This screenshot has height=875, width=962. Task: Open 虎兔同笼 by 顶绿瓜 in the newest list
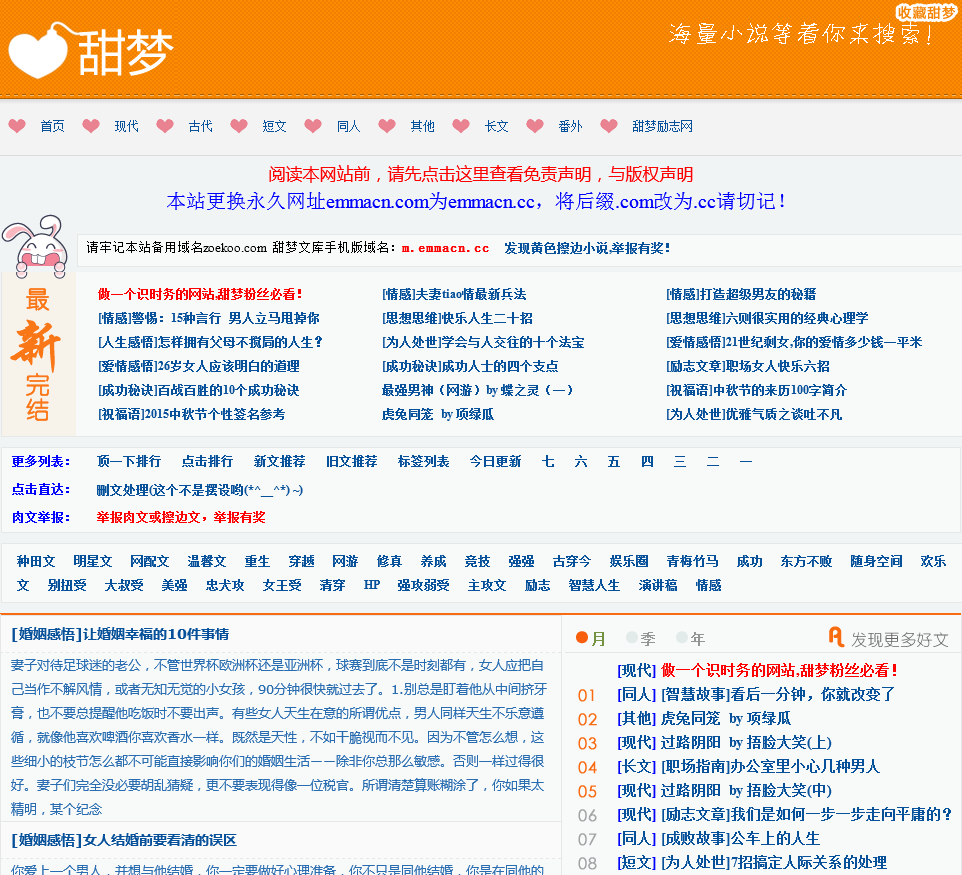click(438, 414)
